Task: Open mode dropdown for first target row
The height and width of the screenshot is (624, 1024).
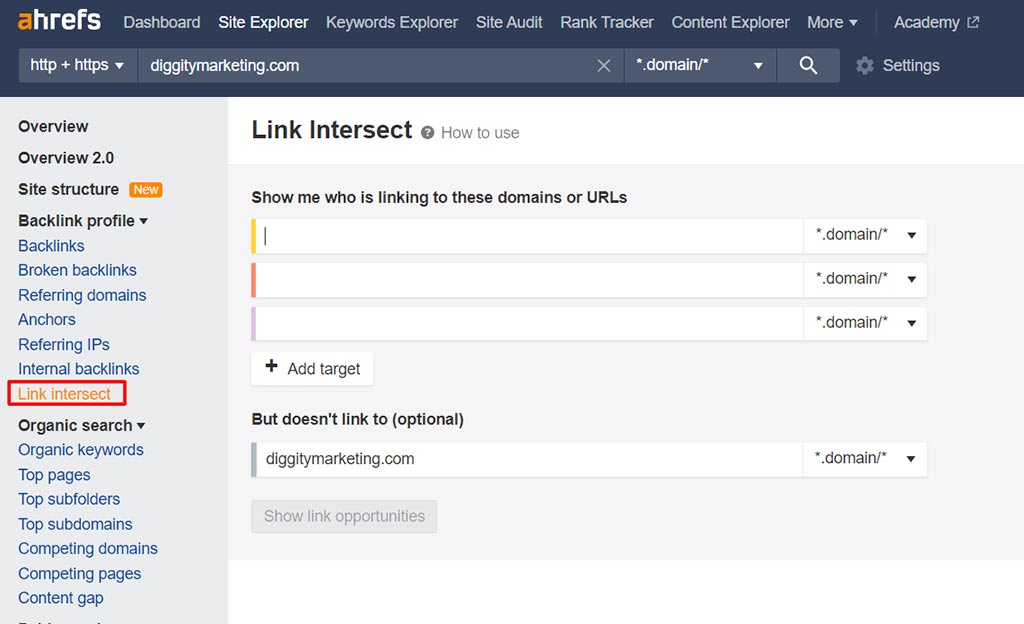Action: (x=865, y=236)
